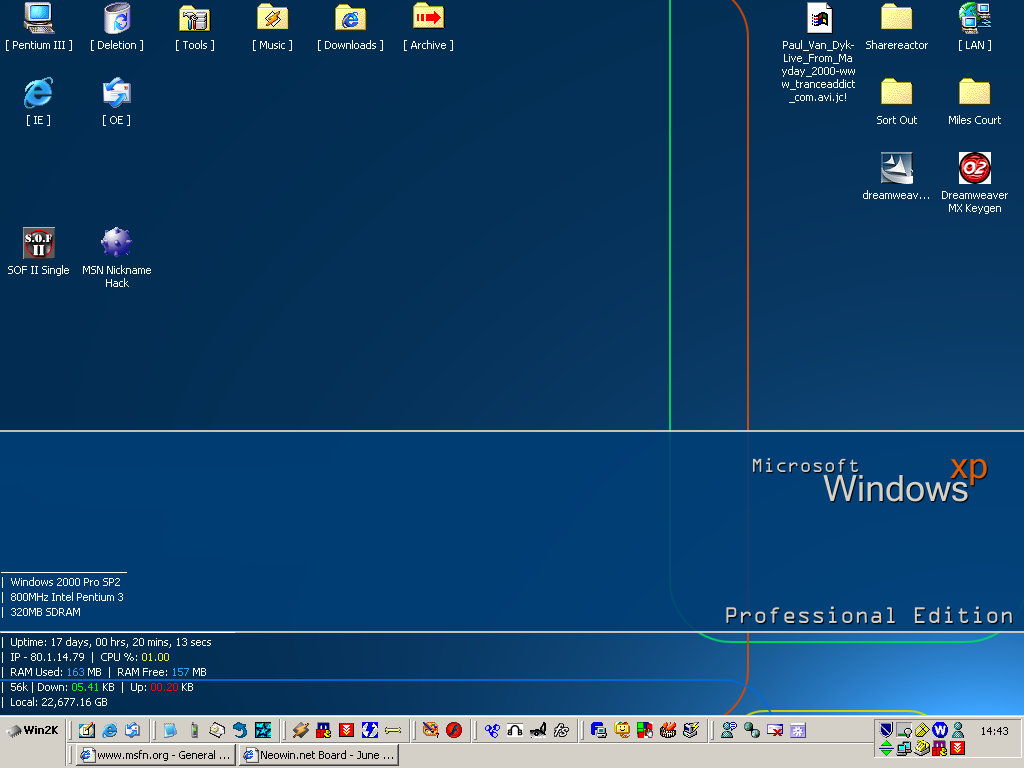Open the Music desktop folder

click(273, 18)
